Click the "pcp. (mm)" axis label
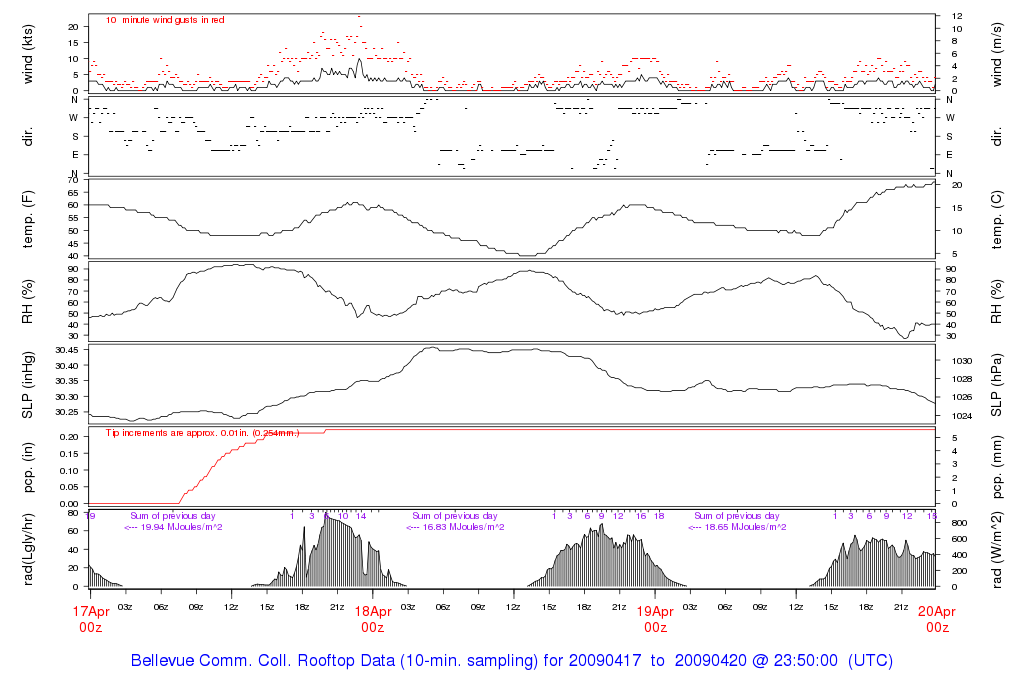The height and width of the screenshot is (700, 1024). 997,468
